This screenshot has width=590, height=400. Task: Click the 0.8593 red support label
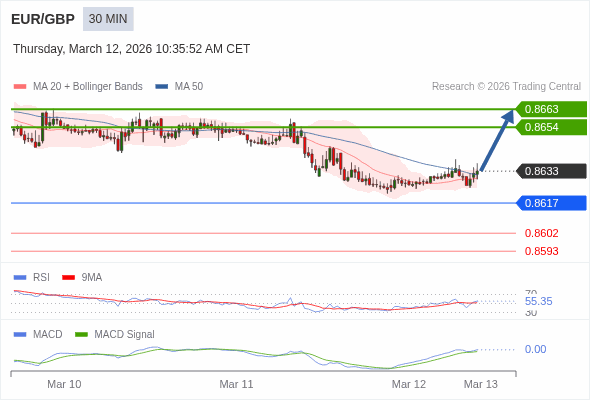[x=541, y=251]
